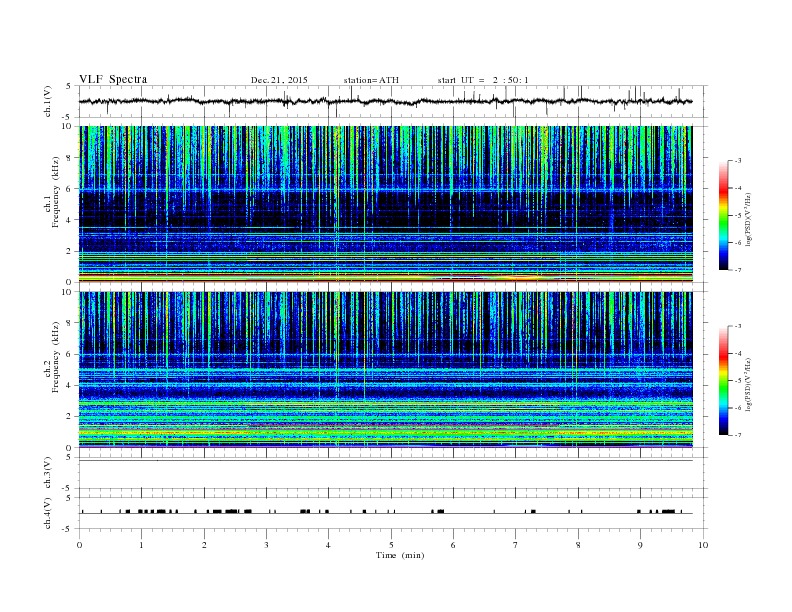The width and height of the screenshot is (792, 612).
Task: Click time axis tick label "5"
Action: (391, 545)
